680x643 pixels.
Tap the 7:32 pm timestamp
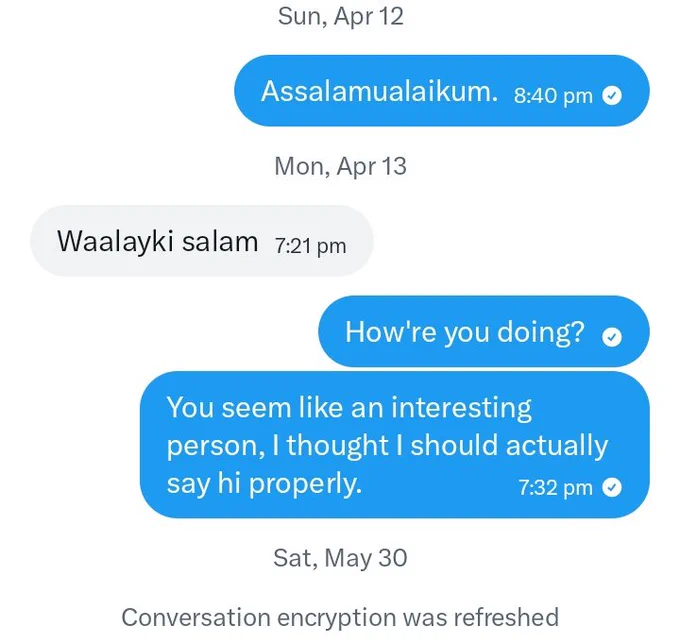(555, 487)
